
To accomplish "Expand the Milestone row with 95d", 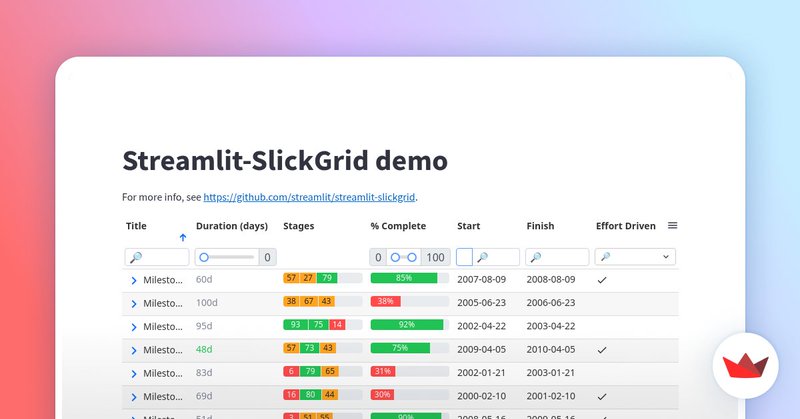I will click(134, 327).
